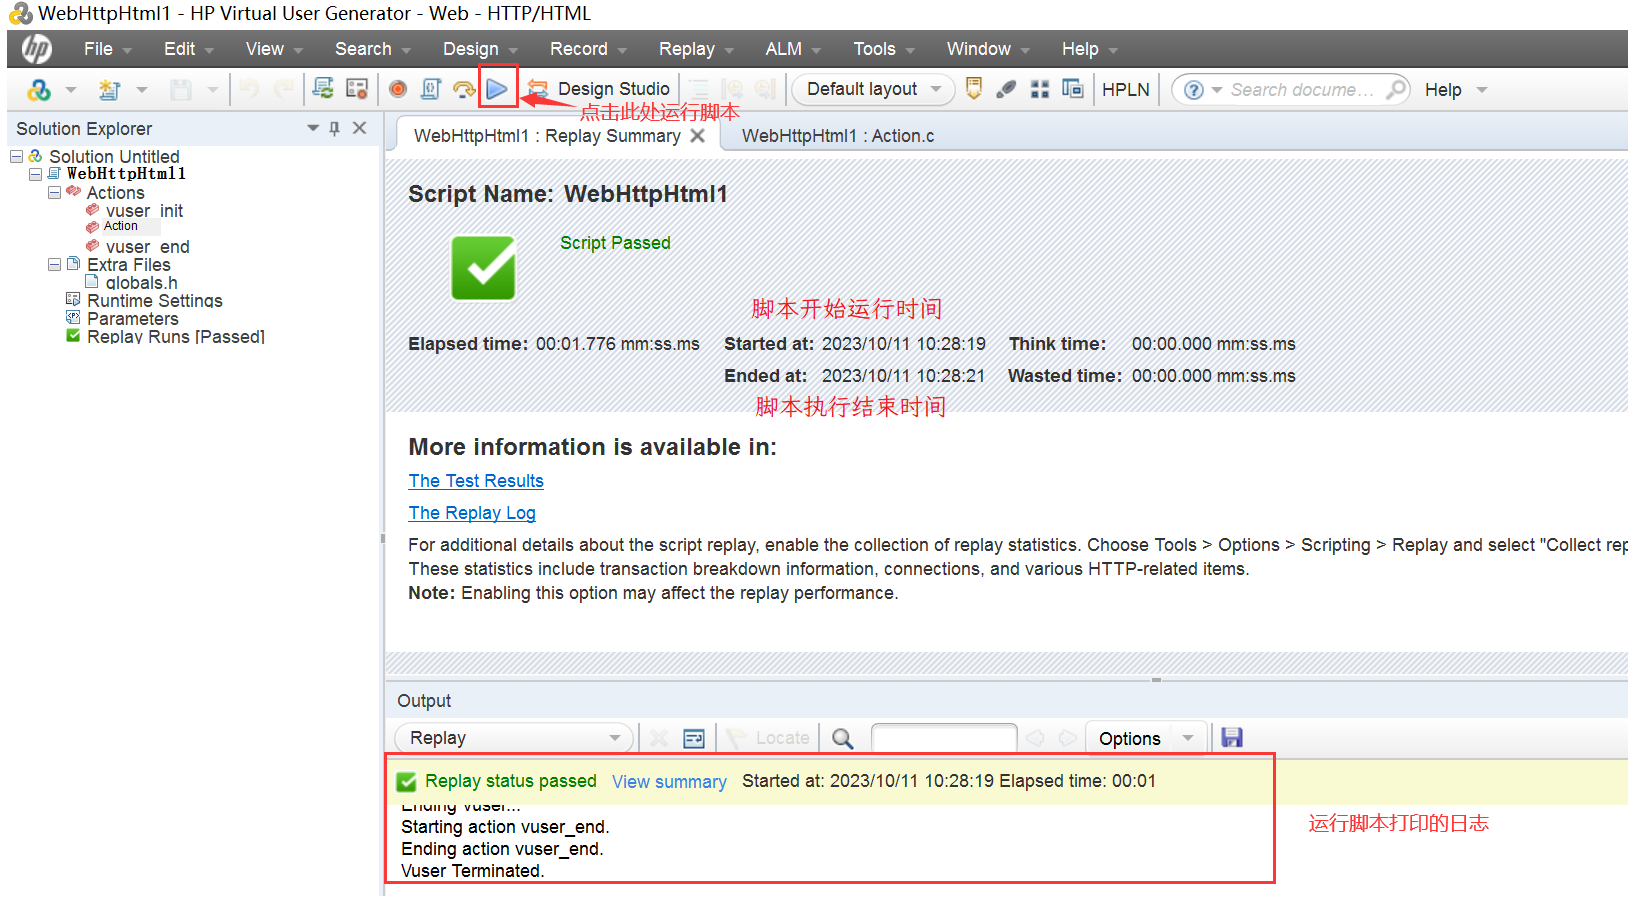Click the Runtime Settings toolbar icon
1636x898 pixels.
pos(357,89)
